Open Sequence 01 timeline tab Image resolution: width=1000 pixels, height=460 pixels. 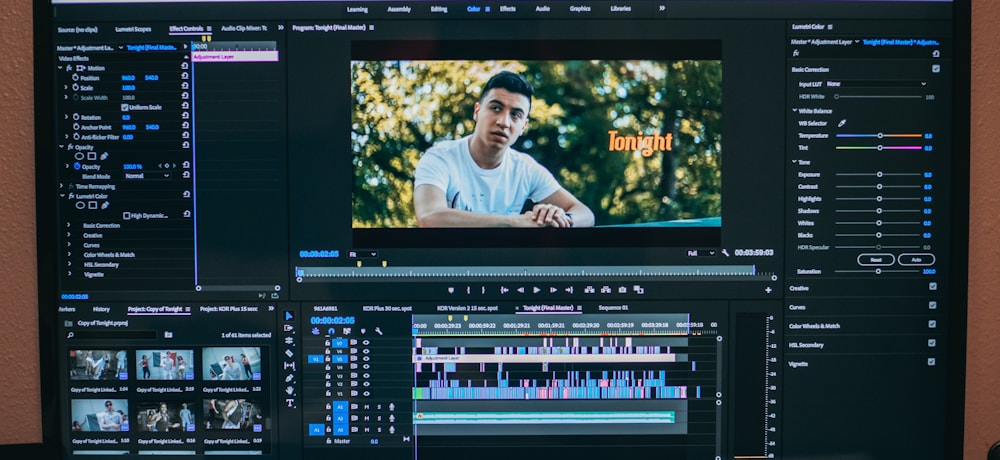[x=613, y=308]
